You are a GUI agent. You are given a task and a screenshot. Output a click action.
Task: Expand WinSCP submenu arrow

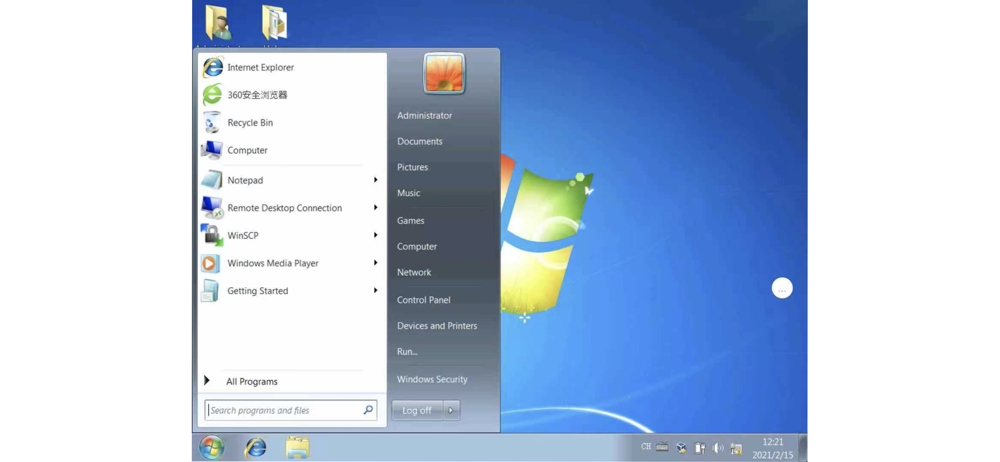(376, 235)
